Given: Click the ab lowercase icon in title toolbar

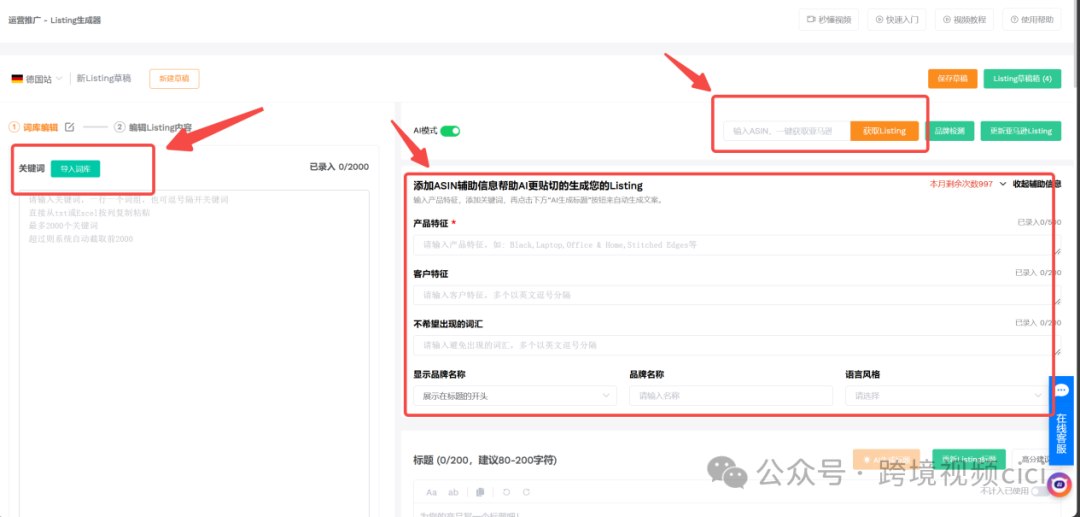Looking at the screenshot, I should pos(453,492).
